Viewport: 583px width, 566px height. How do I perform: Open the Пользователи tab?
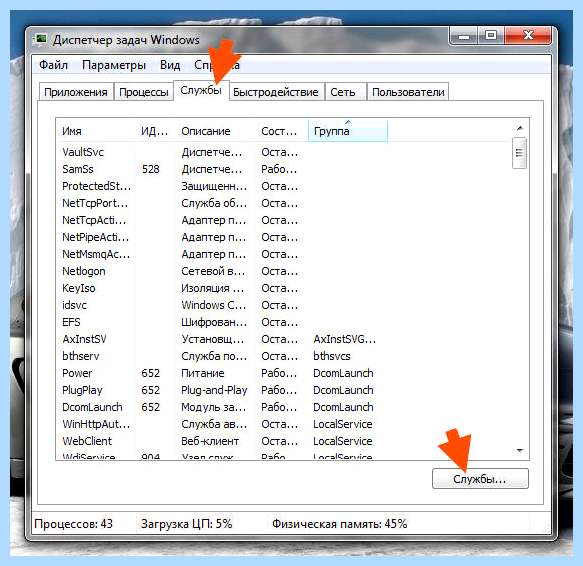[408, 92]
